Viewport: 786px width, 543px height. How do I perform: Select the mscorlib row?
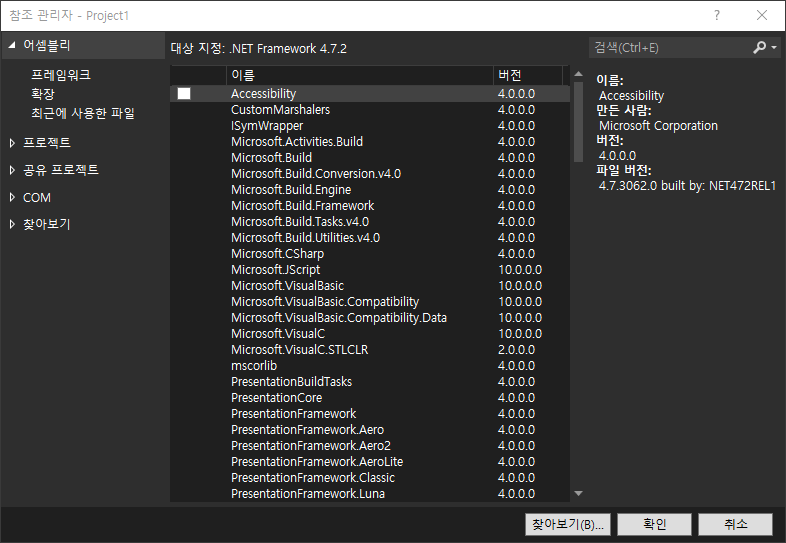(370, 366)
